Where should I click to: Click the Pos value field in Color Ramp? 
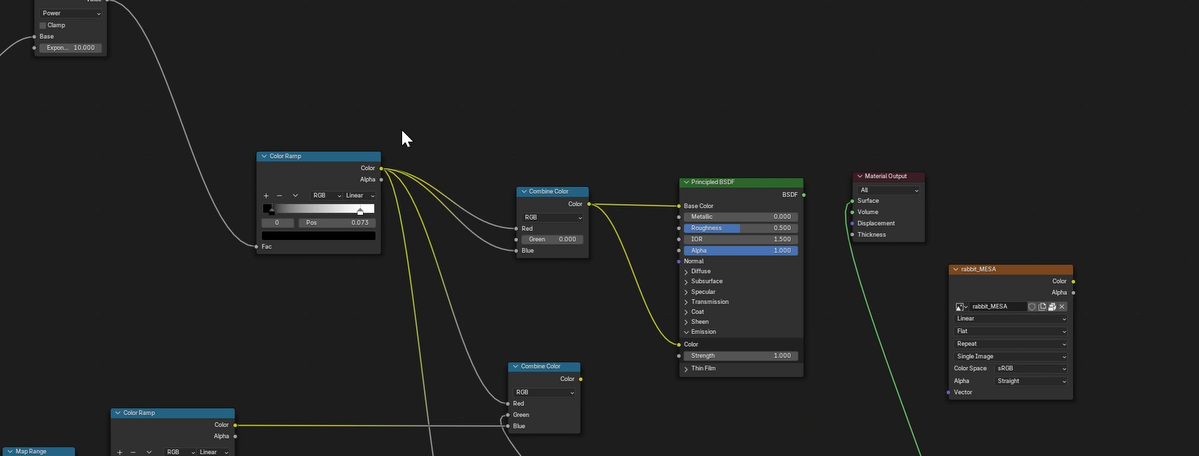coord(337,222)
